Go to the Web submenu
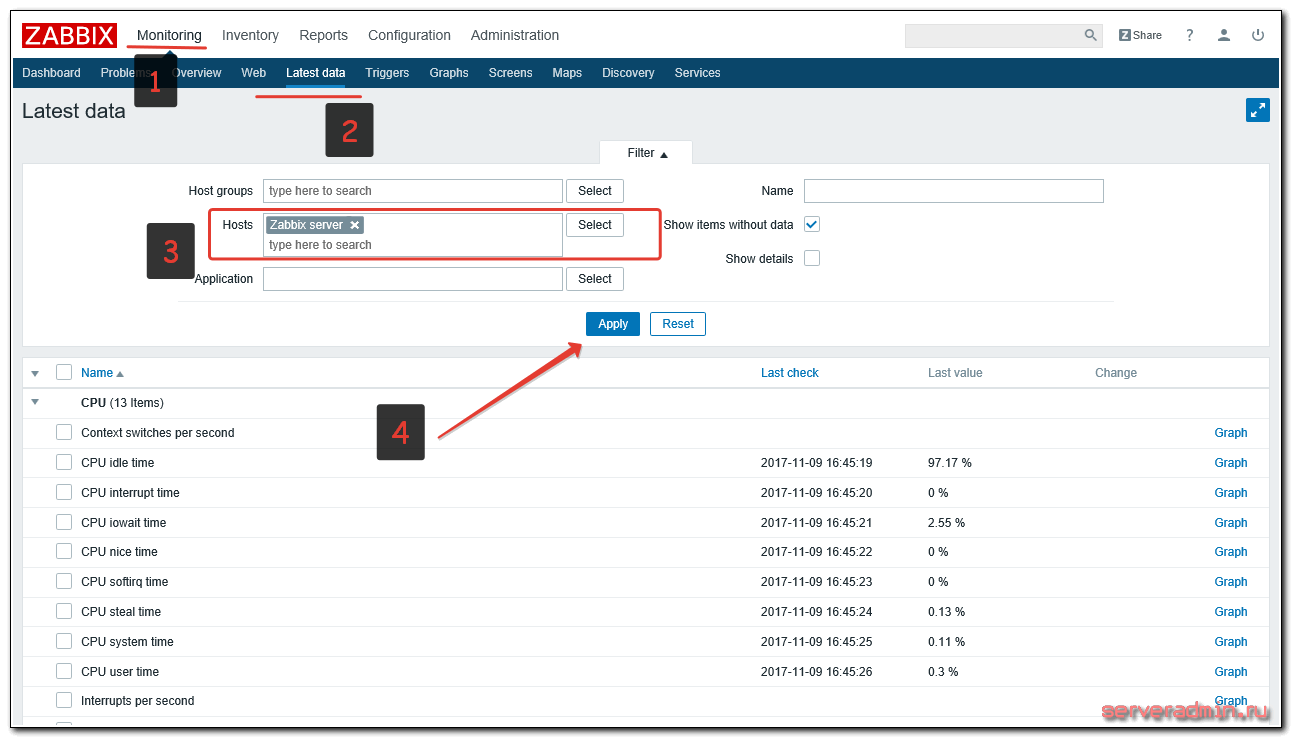1293x739 pixels. pos(254,73)
